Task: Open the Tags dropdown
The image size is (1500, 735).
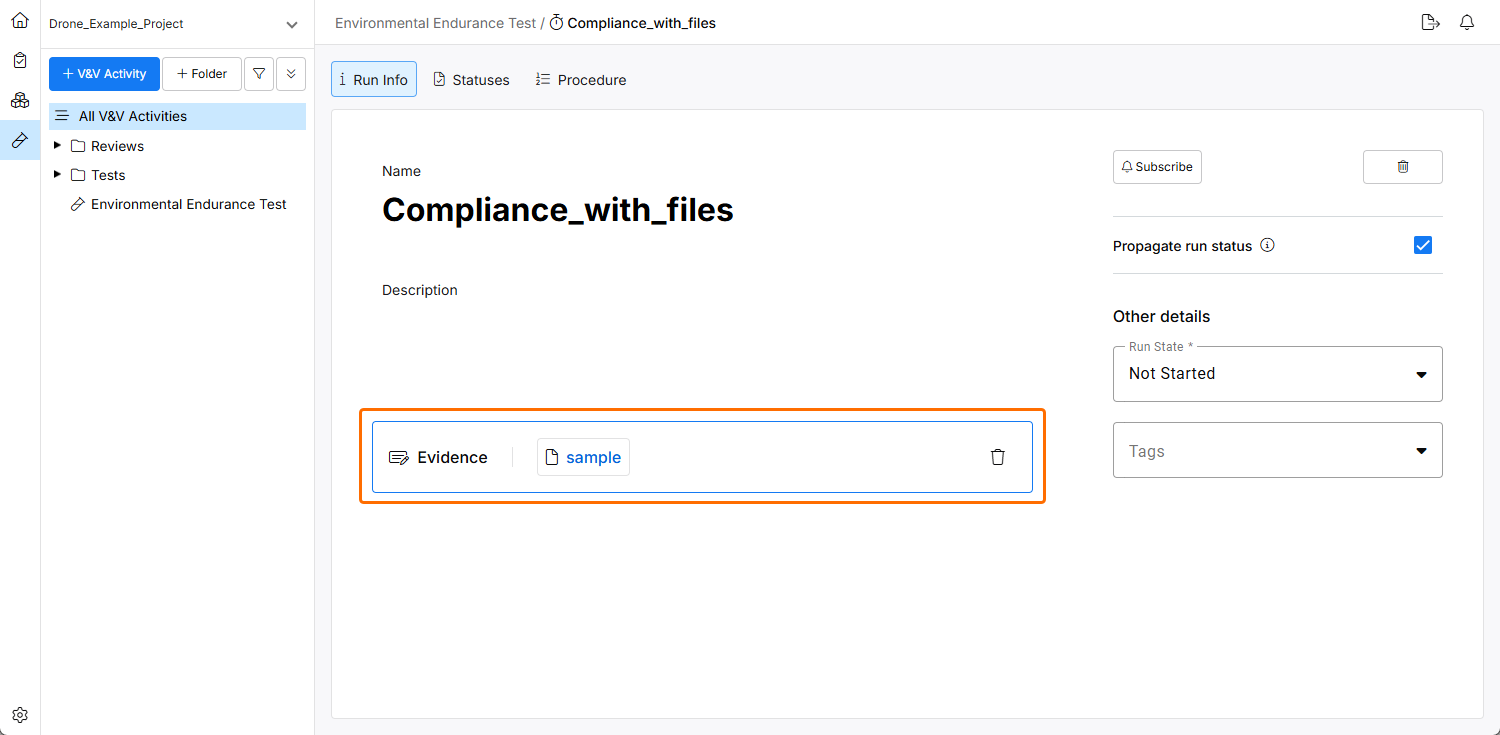Action: [1277, 451]
